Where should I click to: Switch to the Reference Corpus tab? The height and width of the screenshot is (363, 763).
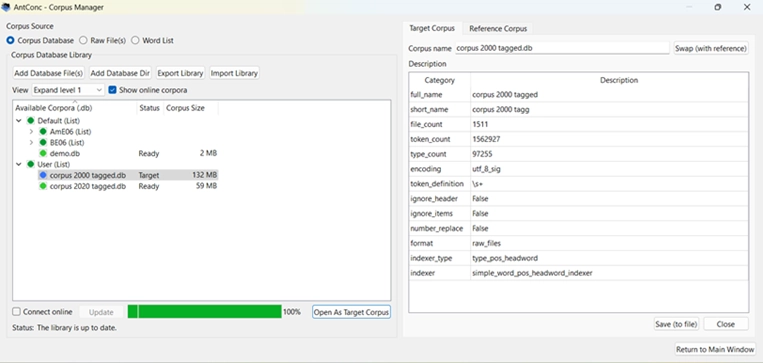tap(498, 29)
